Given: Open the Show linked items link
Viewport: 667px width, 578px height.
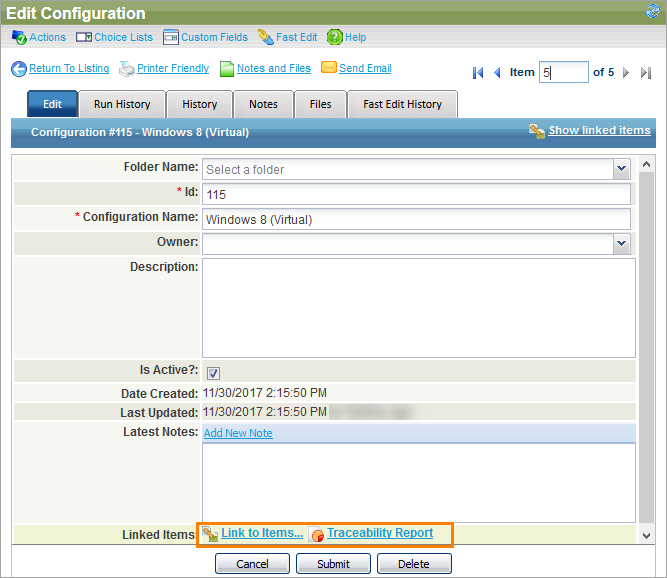Looking at the screenshot, I should (x=599, y=130).
